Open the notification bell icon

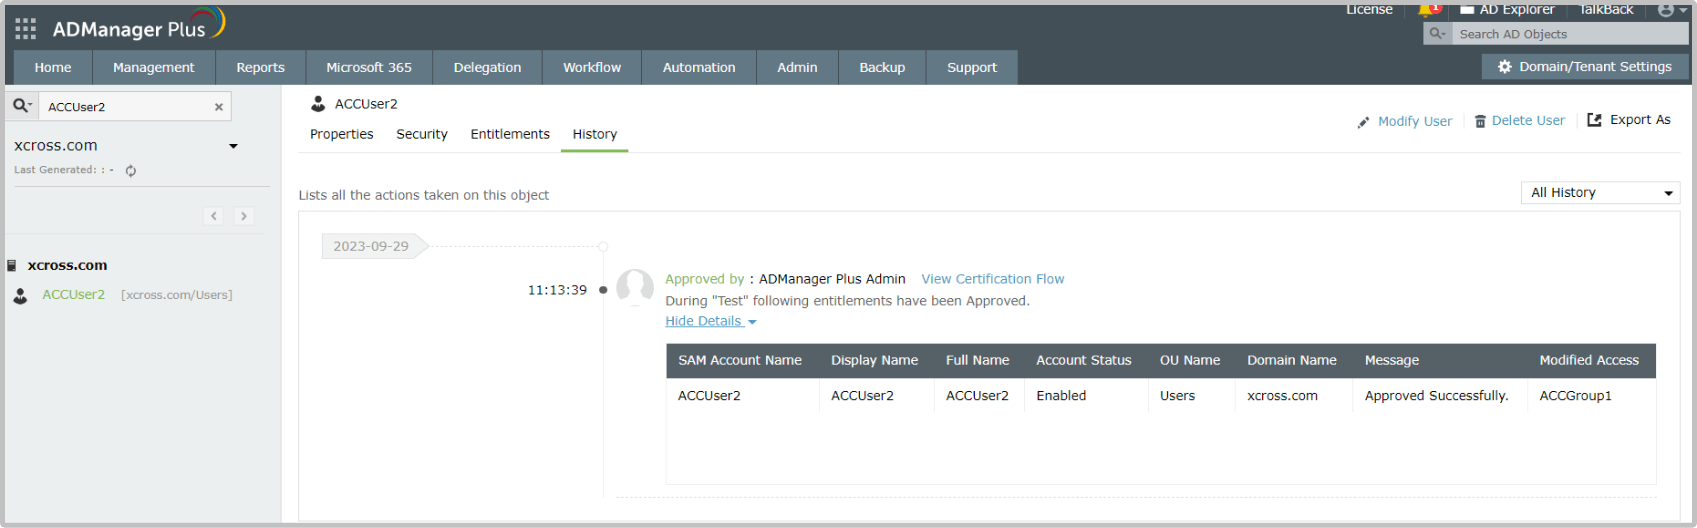[1427, 10]
